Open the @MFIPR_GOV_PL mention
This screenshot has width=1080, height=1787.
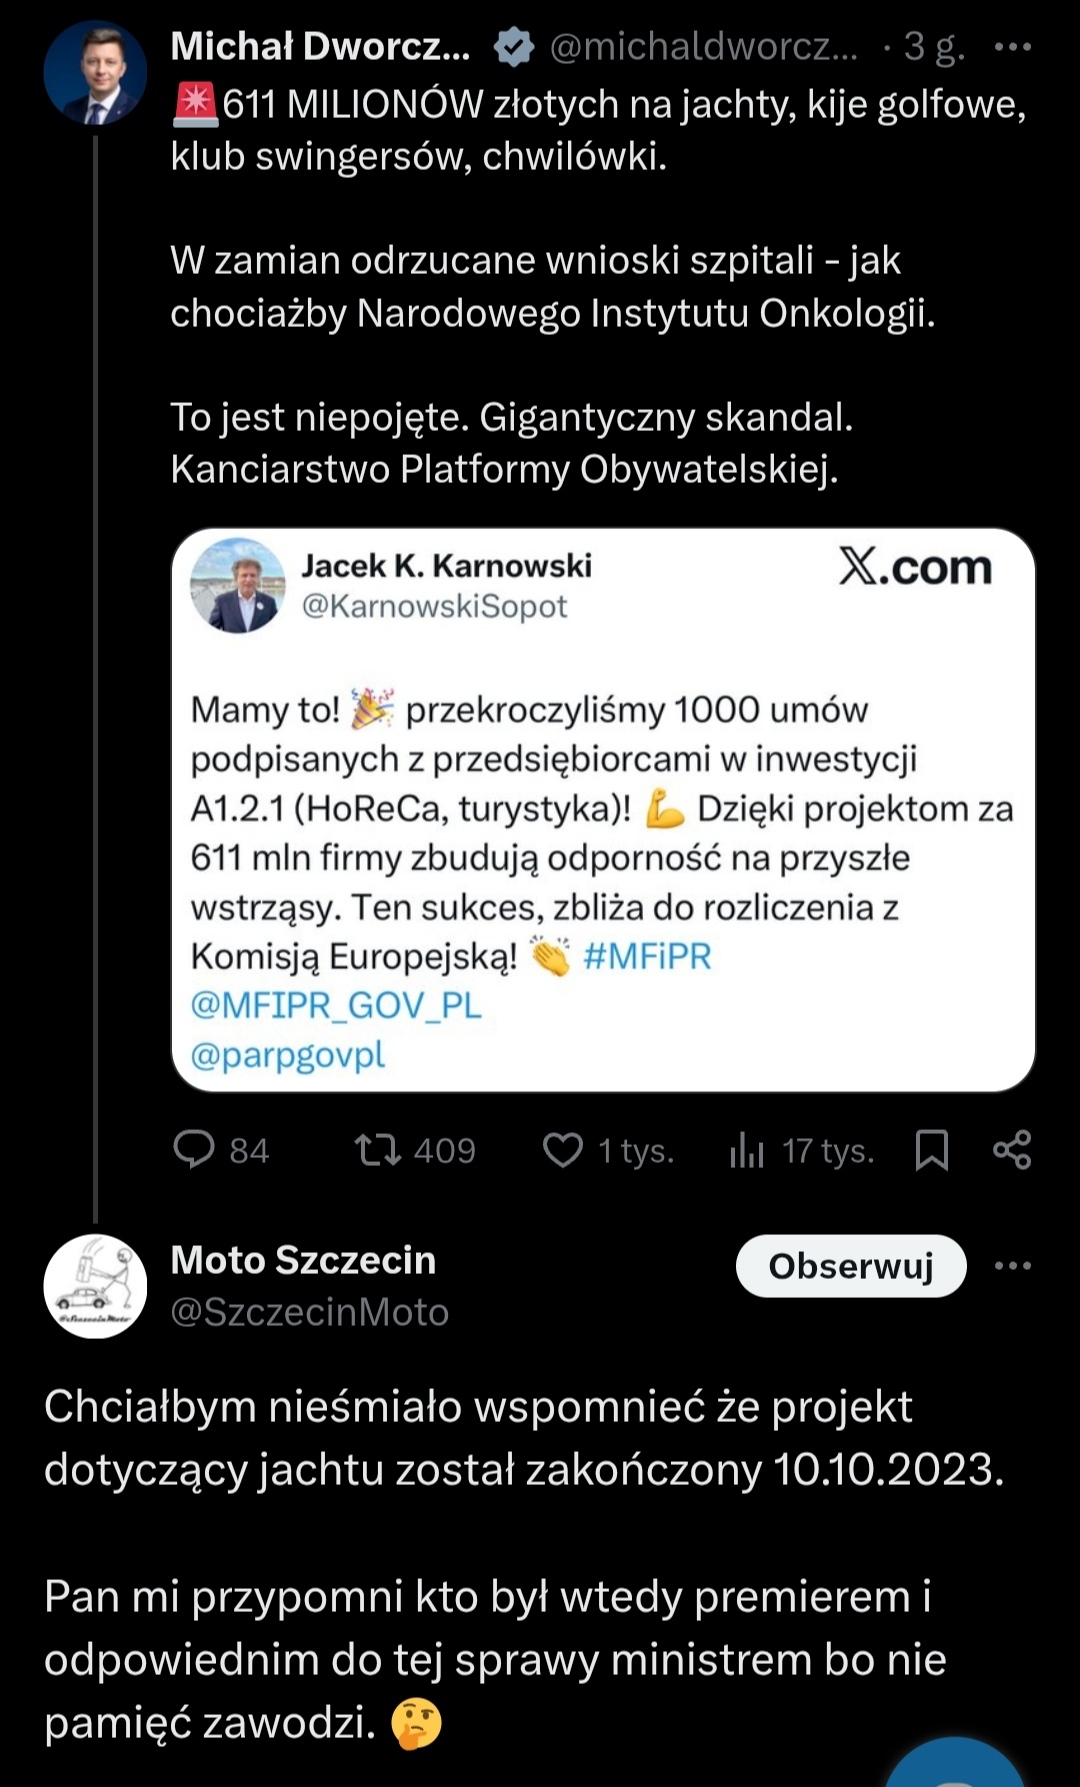coord(336,1005)
